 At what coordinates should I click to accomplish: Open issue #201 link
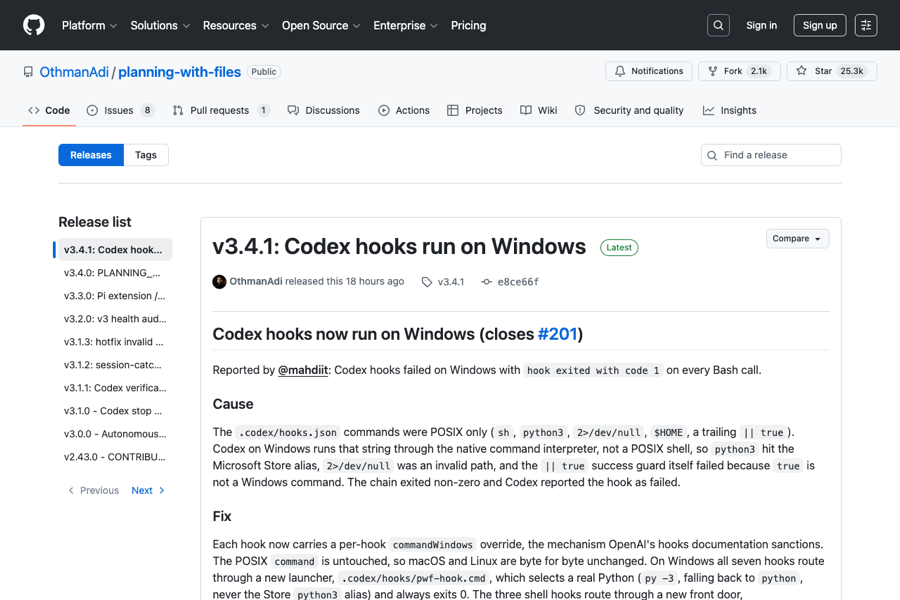click(557, 334)
